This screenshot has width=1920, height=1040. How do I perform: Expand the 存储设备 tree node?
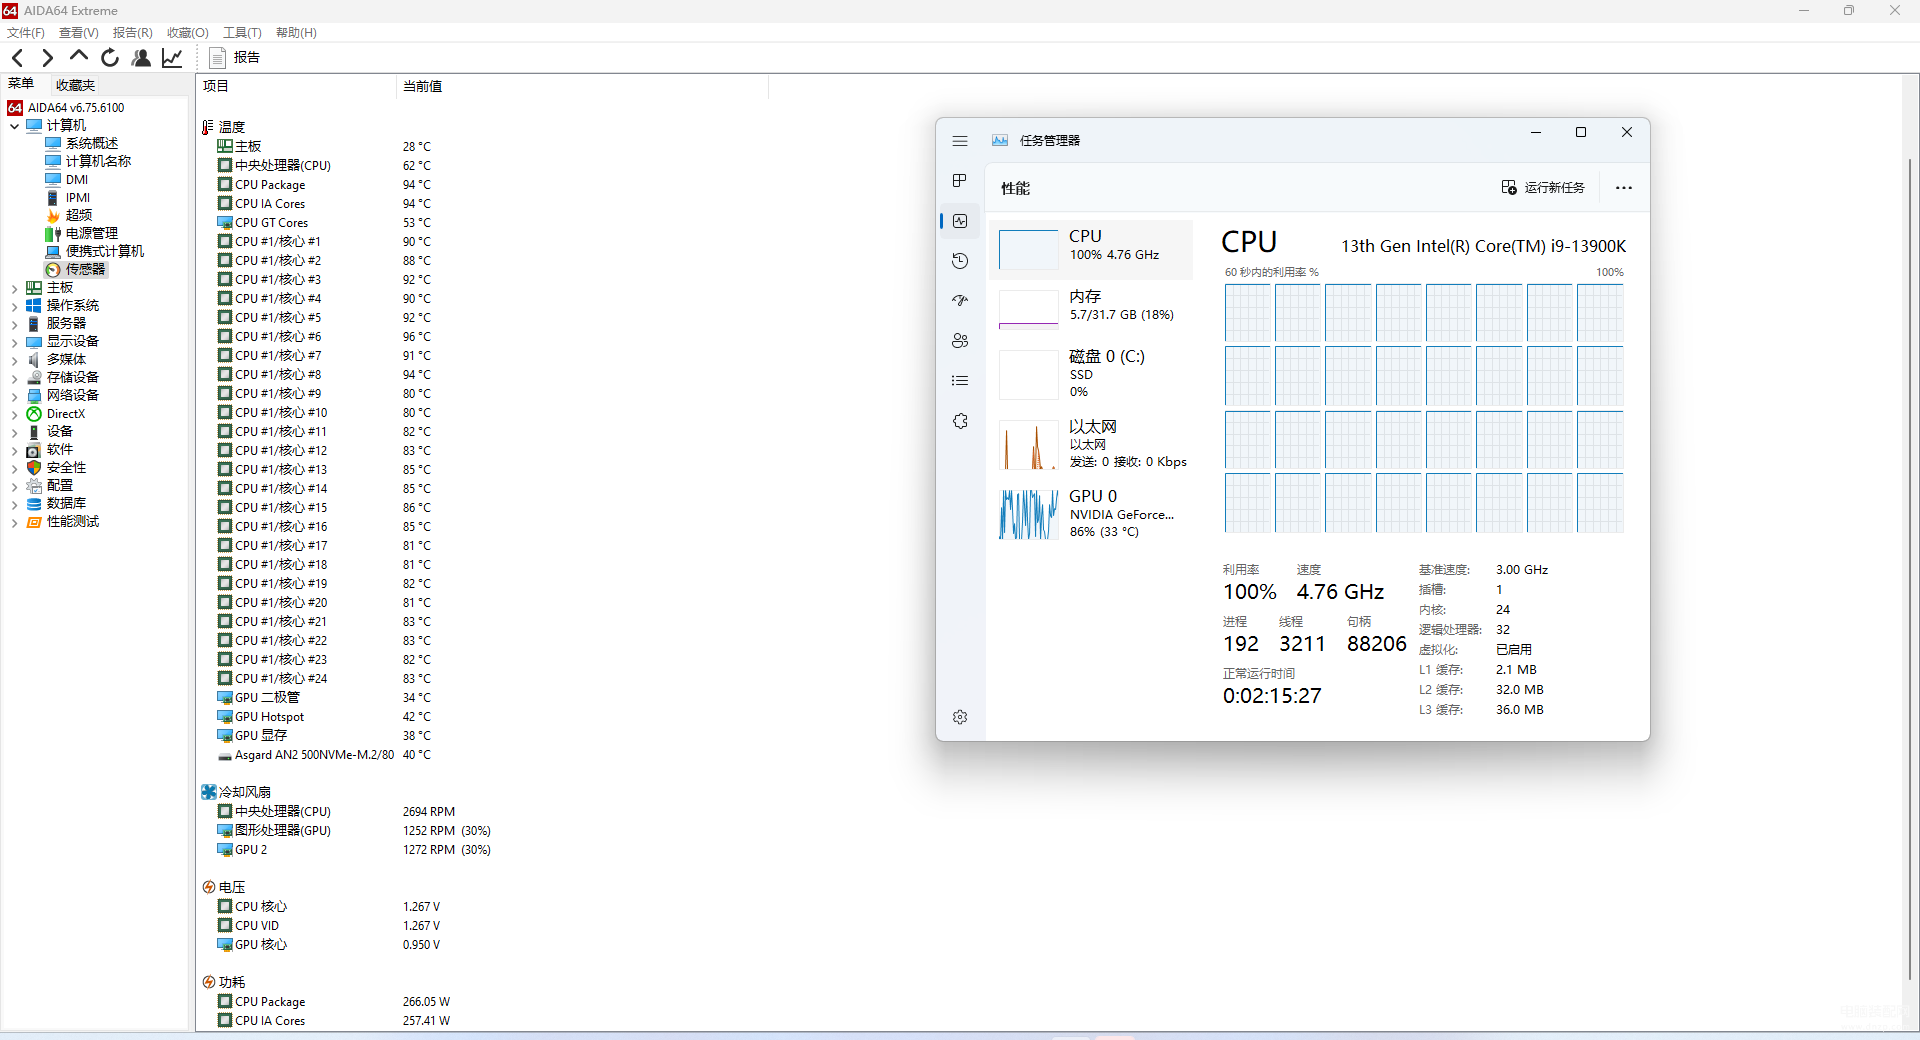click(14, 378)
